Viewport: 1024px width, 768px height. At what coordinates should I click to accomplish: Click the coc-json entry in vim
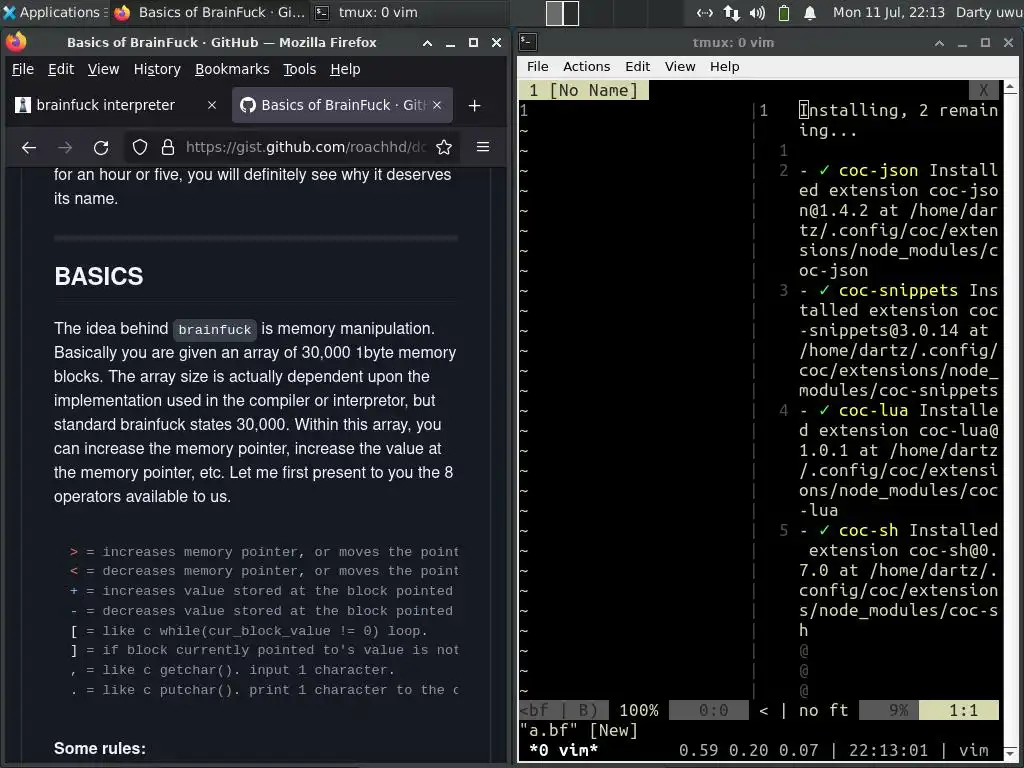(x=899, y=220)
